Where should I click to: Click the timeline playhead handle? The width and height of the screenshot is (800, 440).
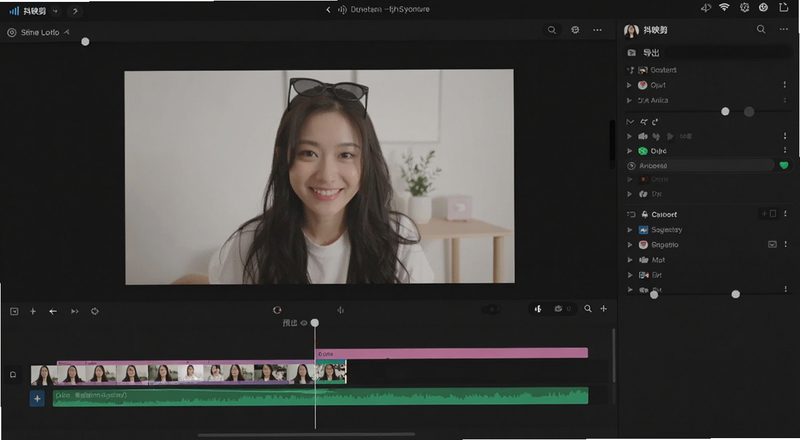tap(315, 323)
